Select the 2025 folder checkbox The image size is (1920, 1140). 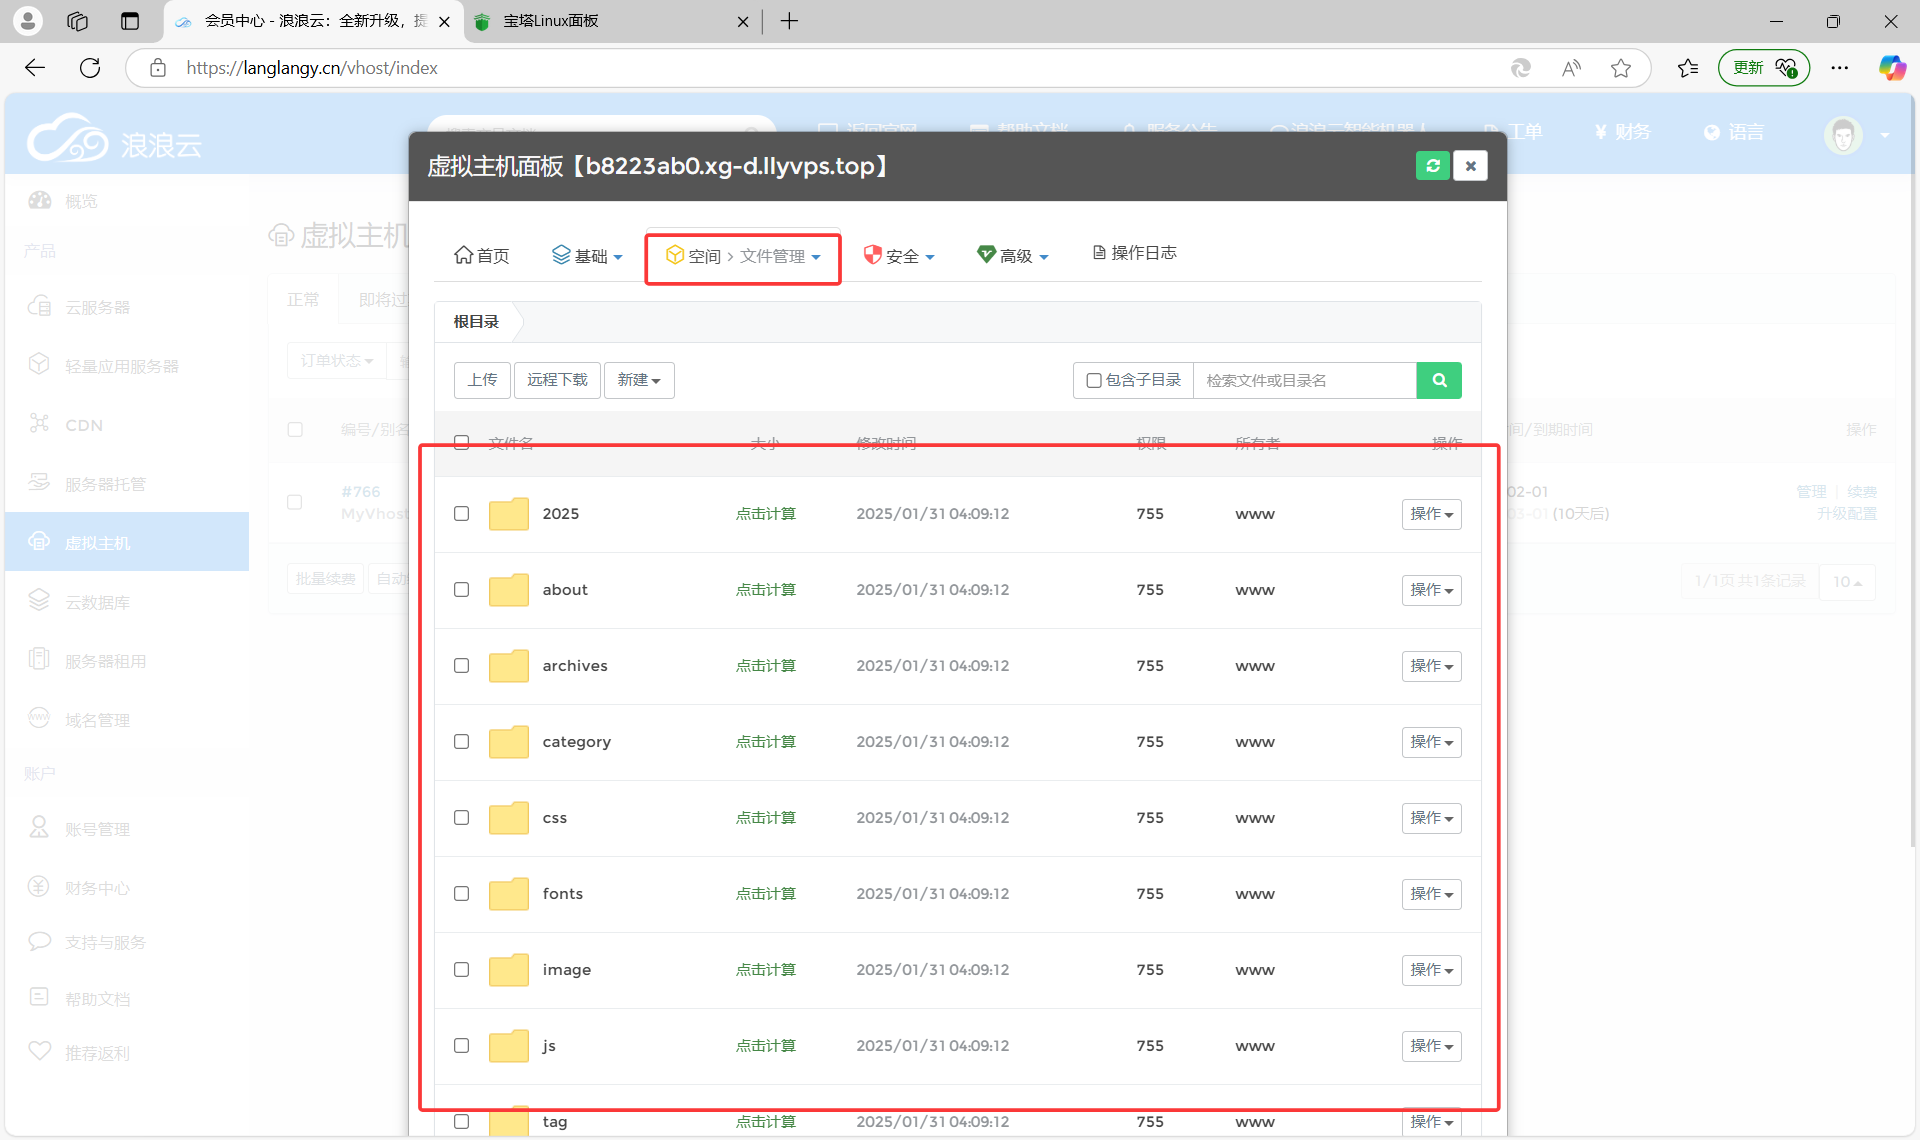461,513
